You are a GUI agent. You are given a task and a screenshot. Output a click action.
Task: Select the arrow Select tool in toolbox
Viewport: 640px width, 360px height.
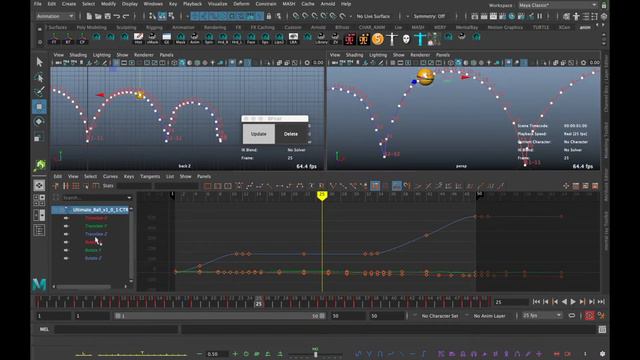point(39,62)
